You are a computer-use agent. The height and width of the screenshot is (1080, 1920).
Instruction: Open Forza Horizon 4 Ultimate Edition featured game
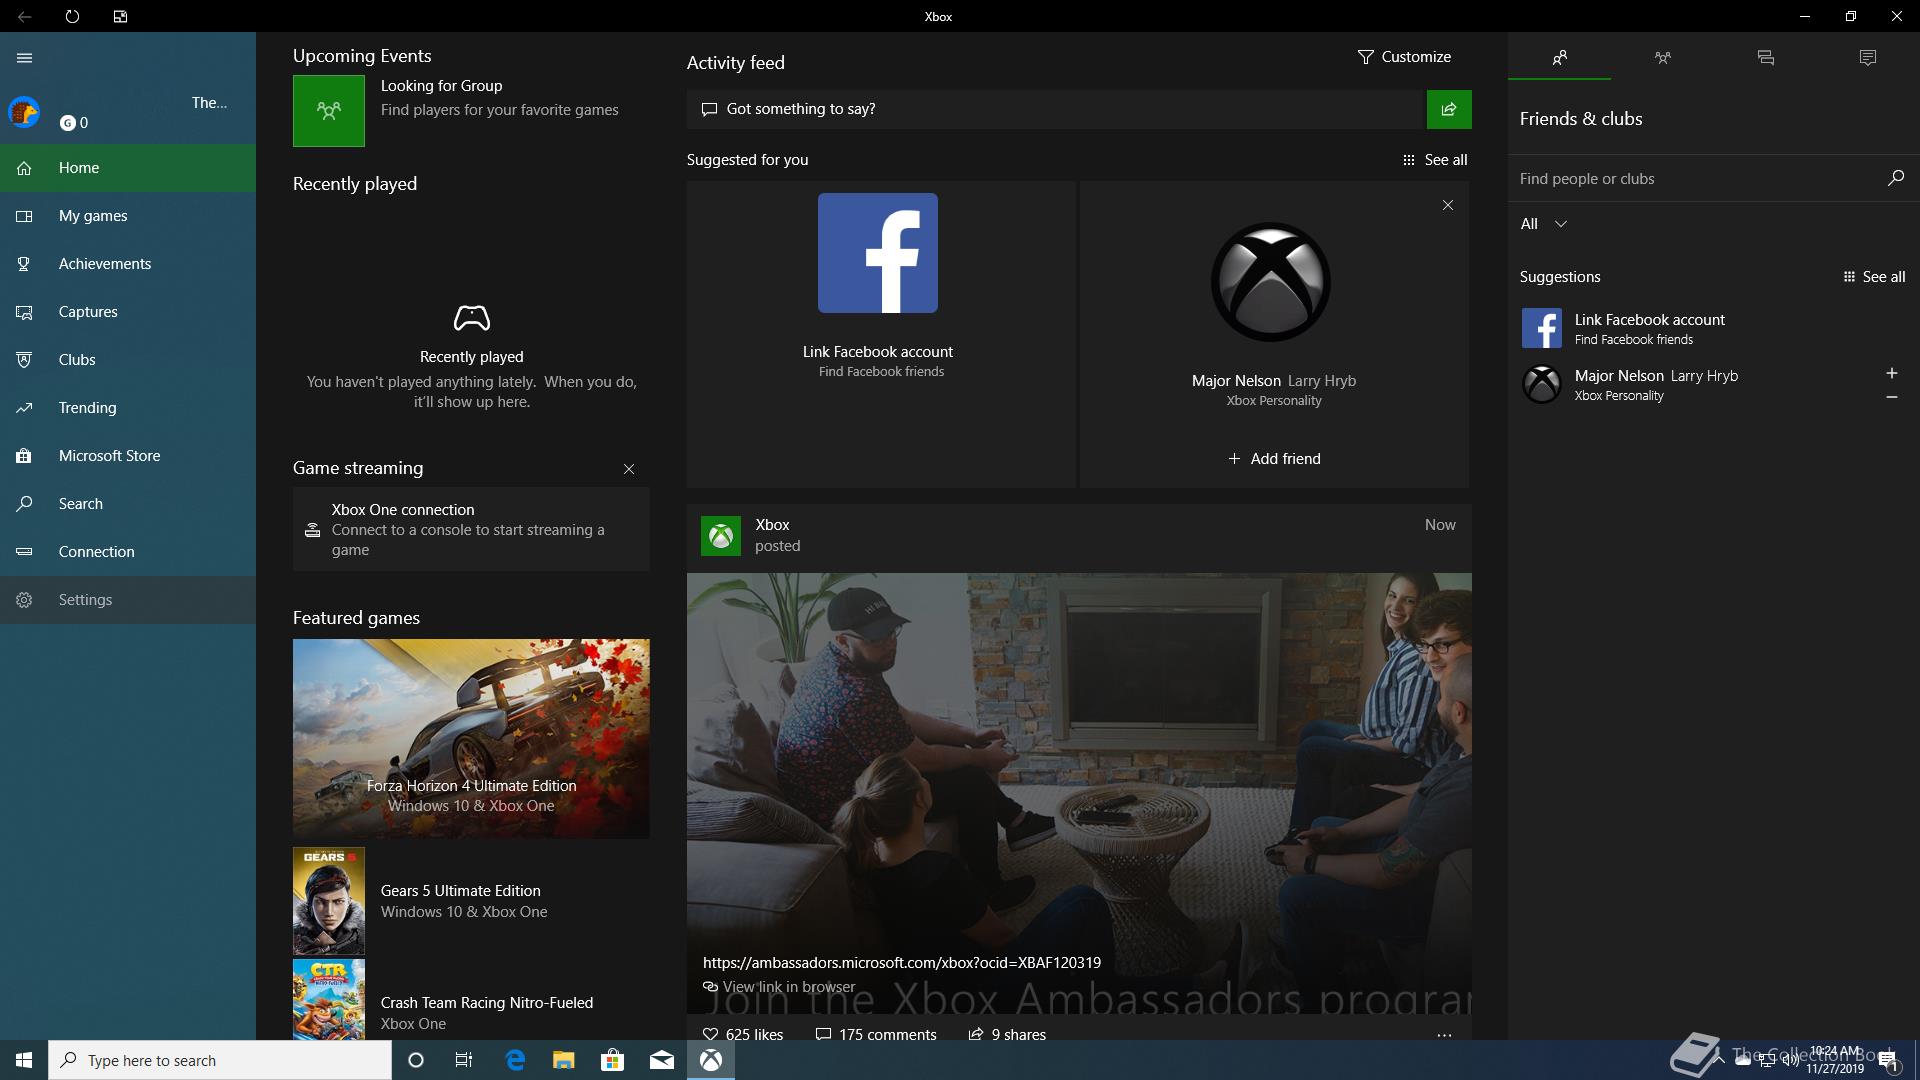pyautogui.click(x=471, y=739)
